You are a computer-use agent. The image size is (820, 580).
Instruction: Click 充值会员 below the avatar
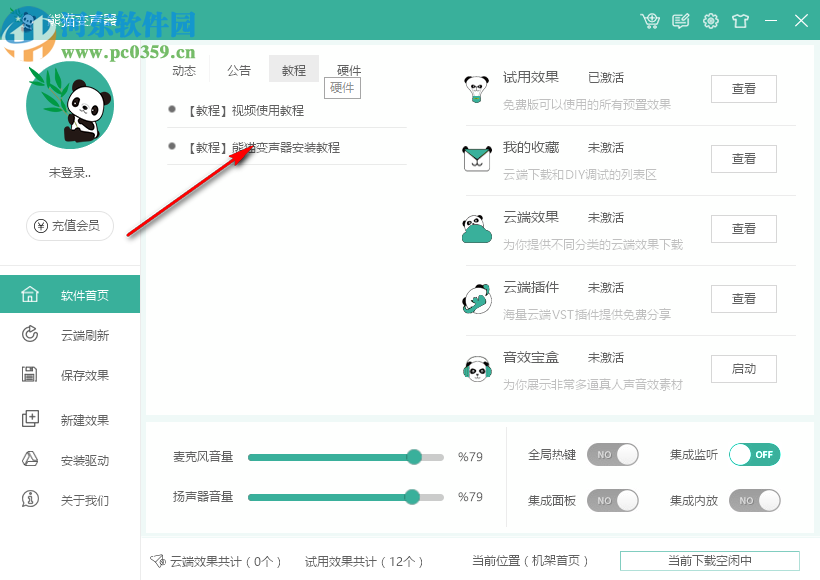tap(68, 226)
